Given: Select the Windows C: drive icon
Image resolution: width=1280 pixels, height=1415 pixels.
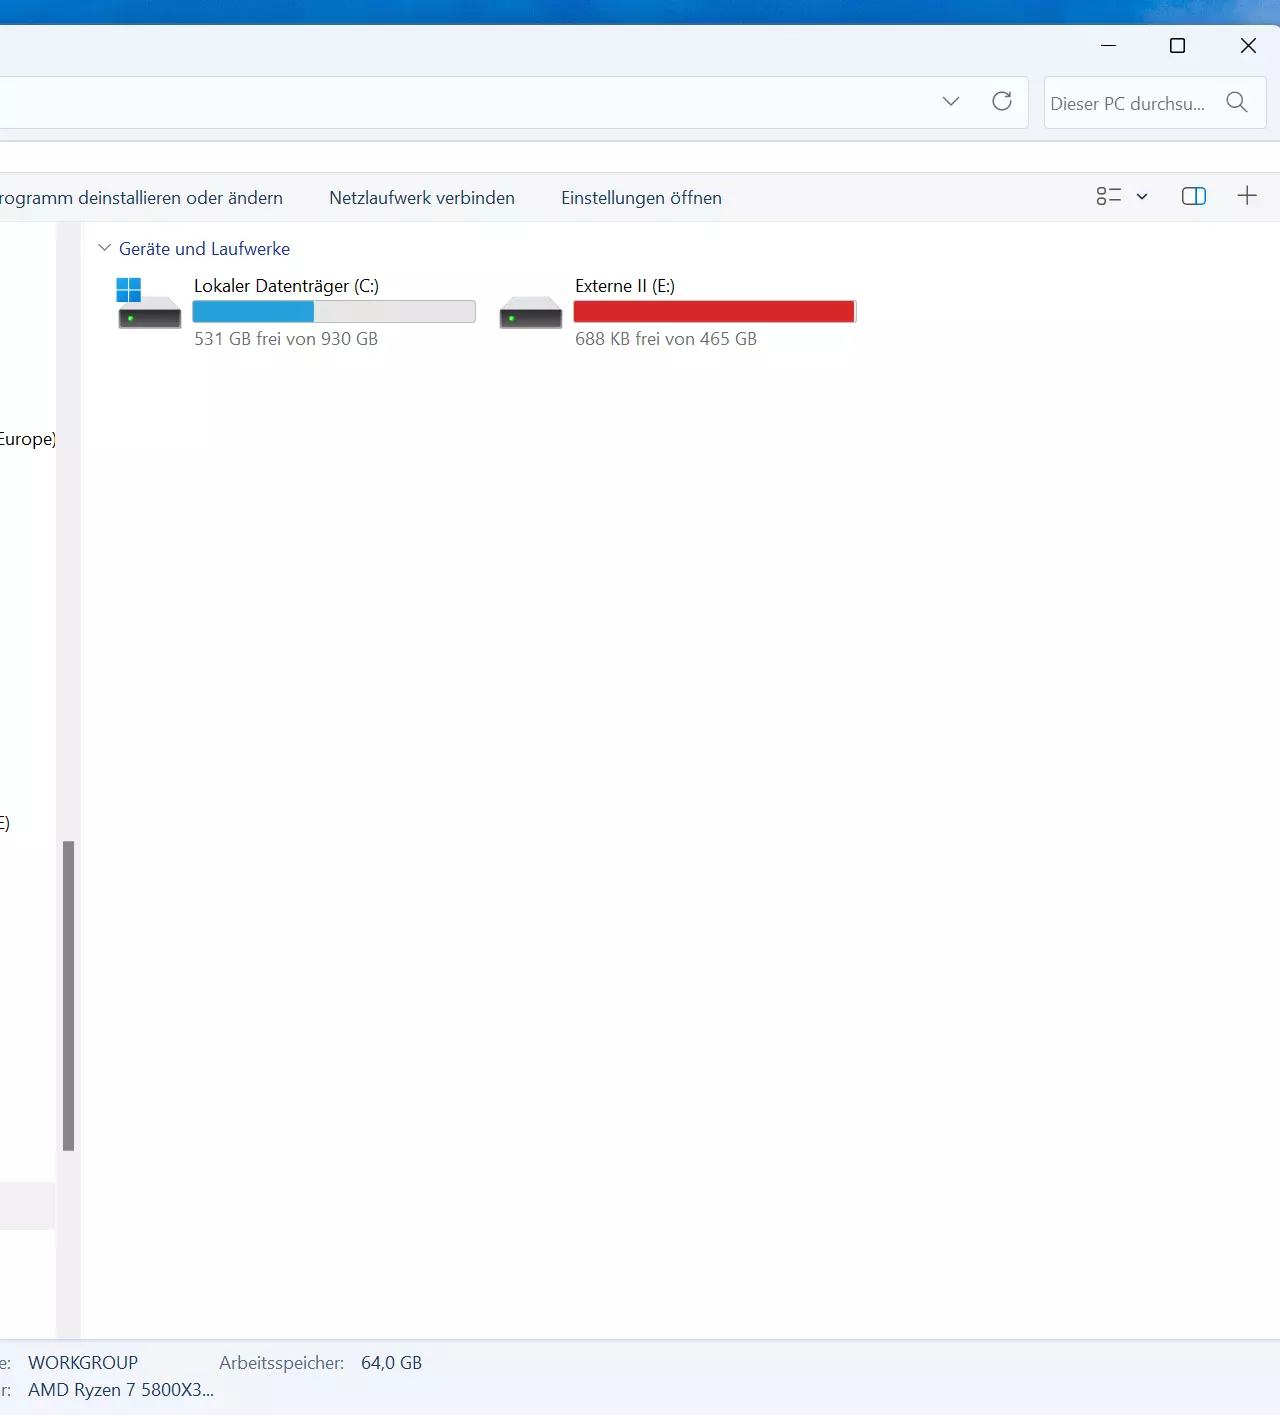Looking at the screenshot, I should 149,304.
